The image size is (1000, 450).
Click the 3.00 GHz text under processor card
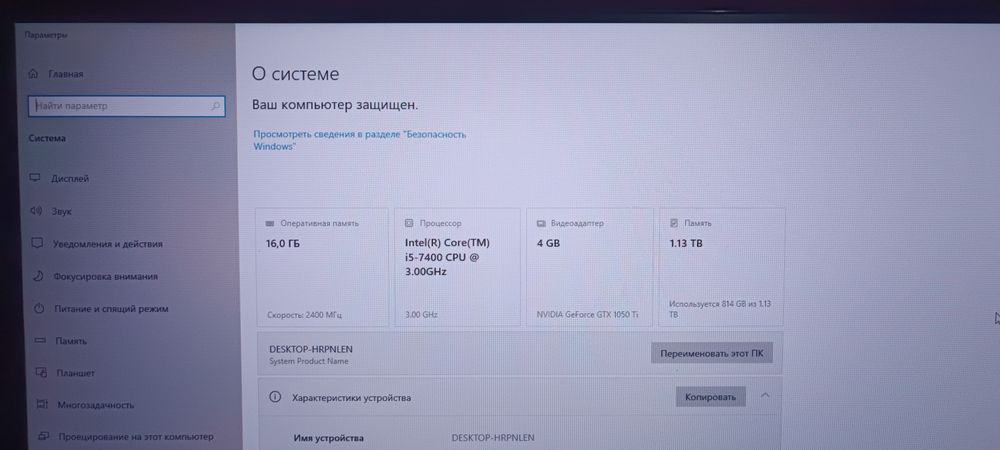point(421,315)
